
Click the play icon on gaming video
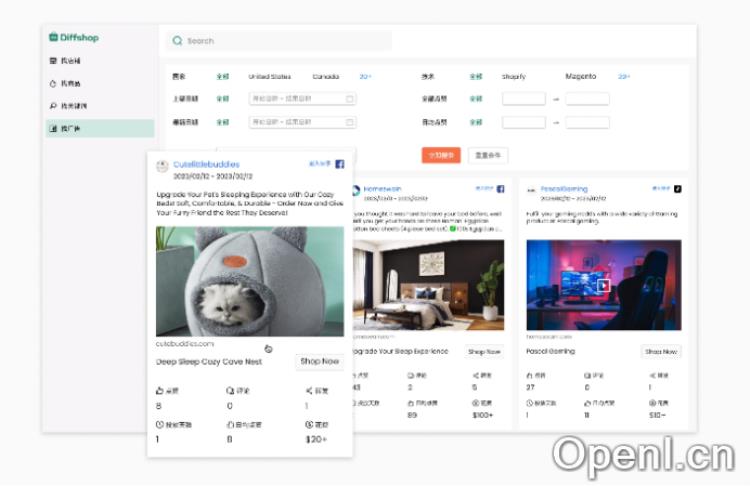click(603, 285)
